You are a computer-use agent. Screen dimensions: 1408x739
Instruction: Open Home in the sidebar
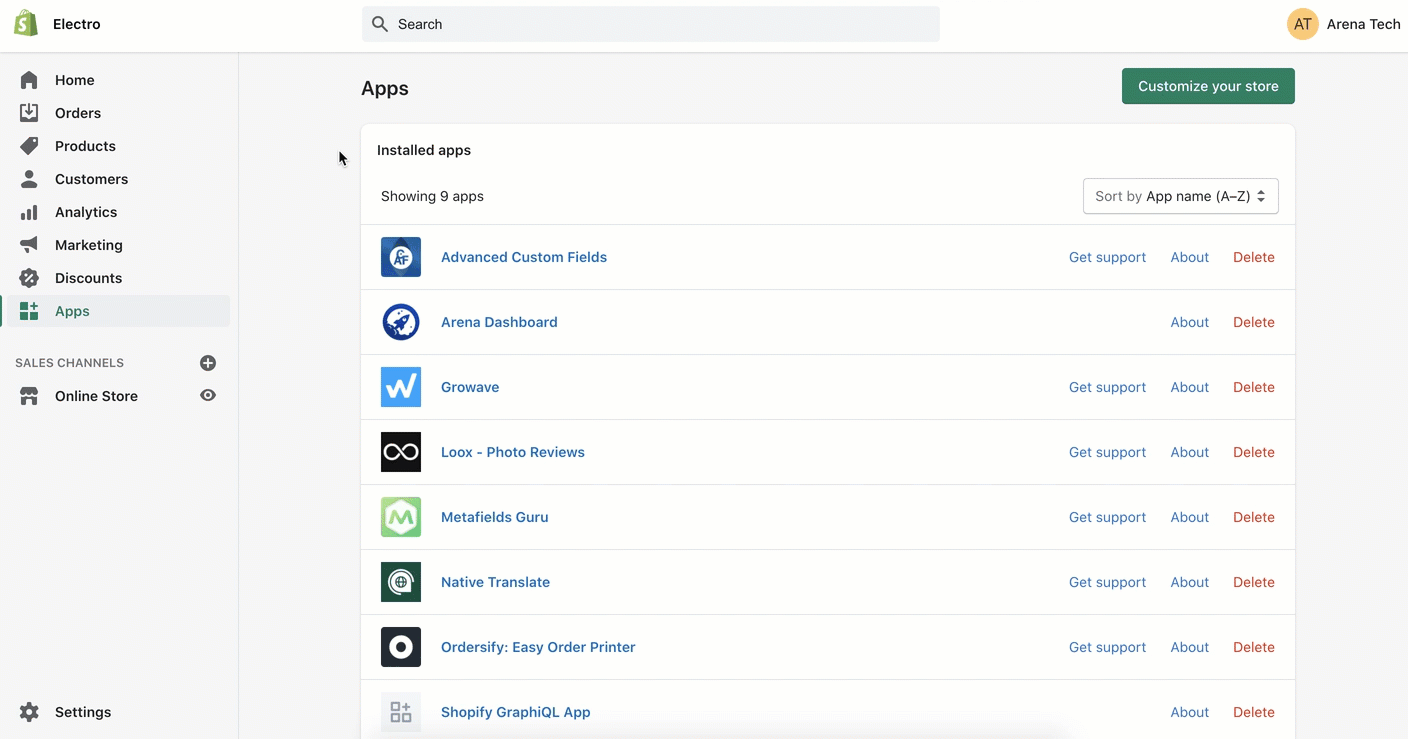[x=75, y=80]
